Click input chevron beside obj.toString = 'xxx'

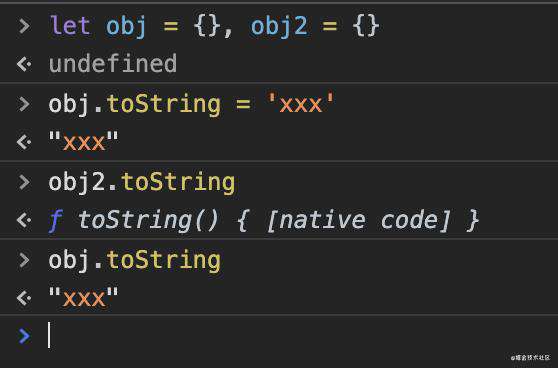(24, 104)
